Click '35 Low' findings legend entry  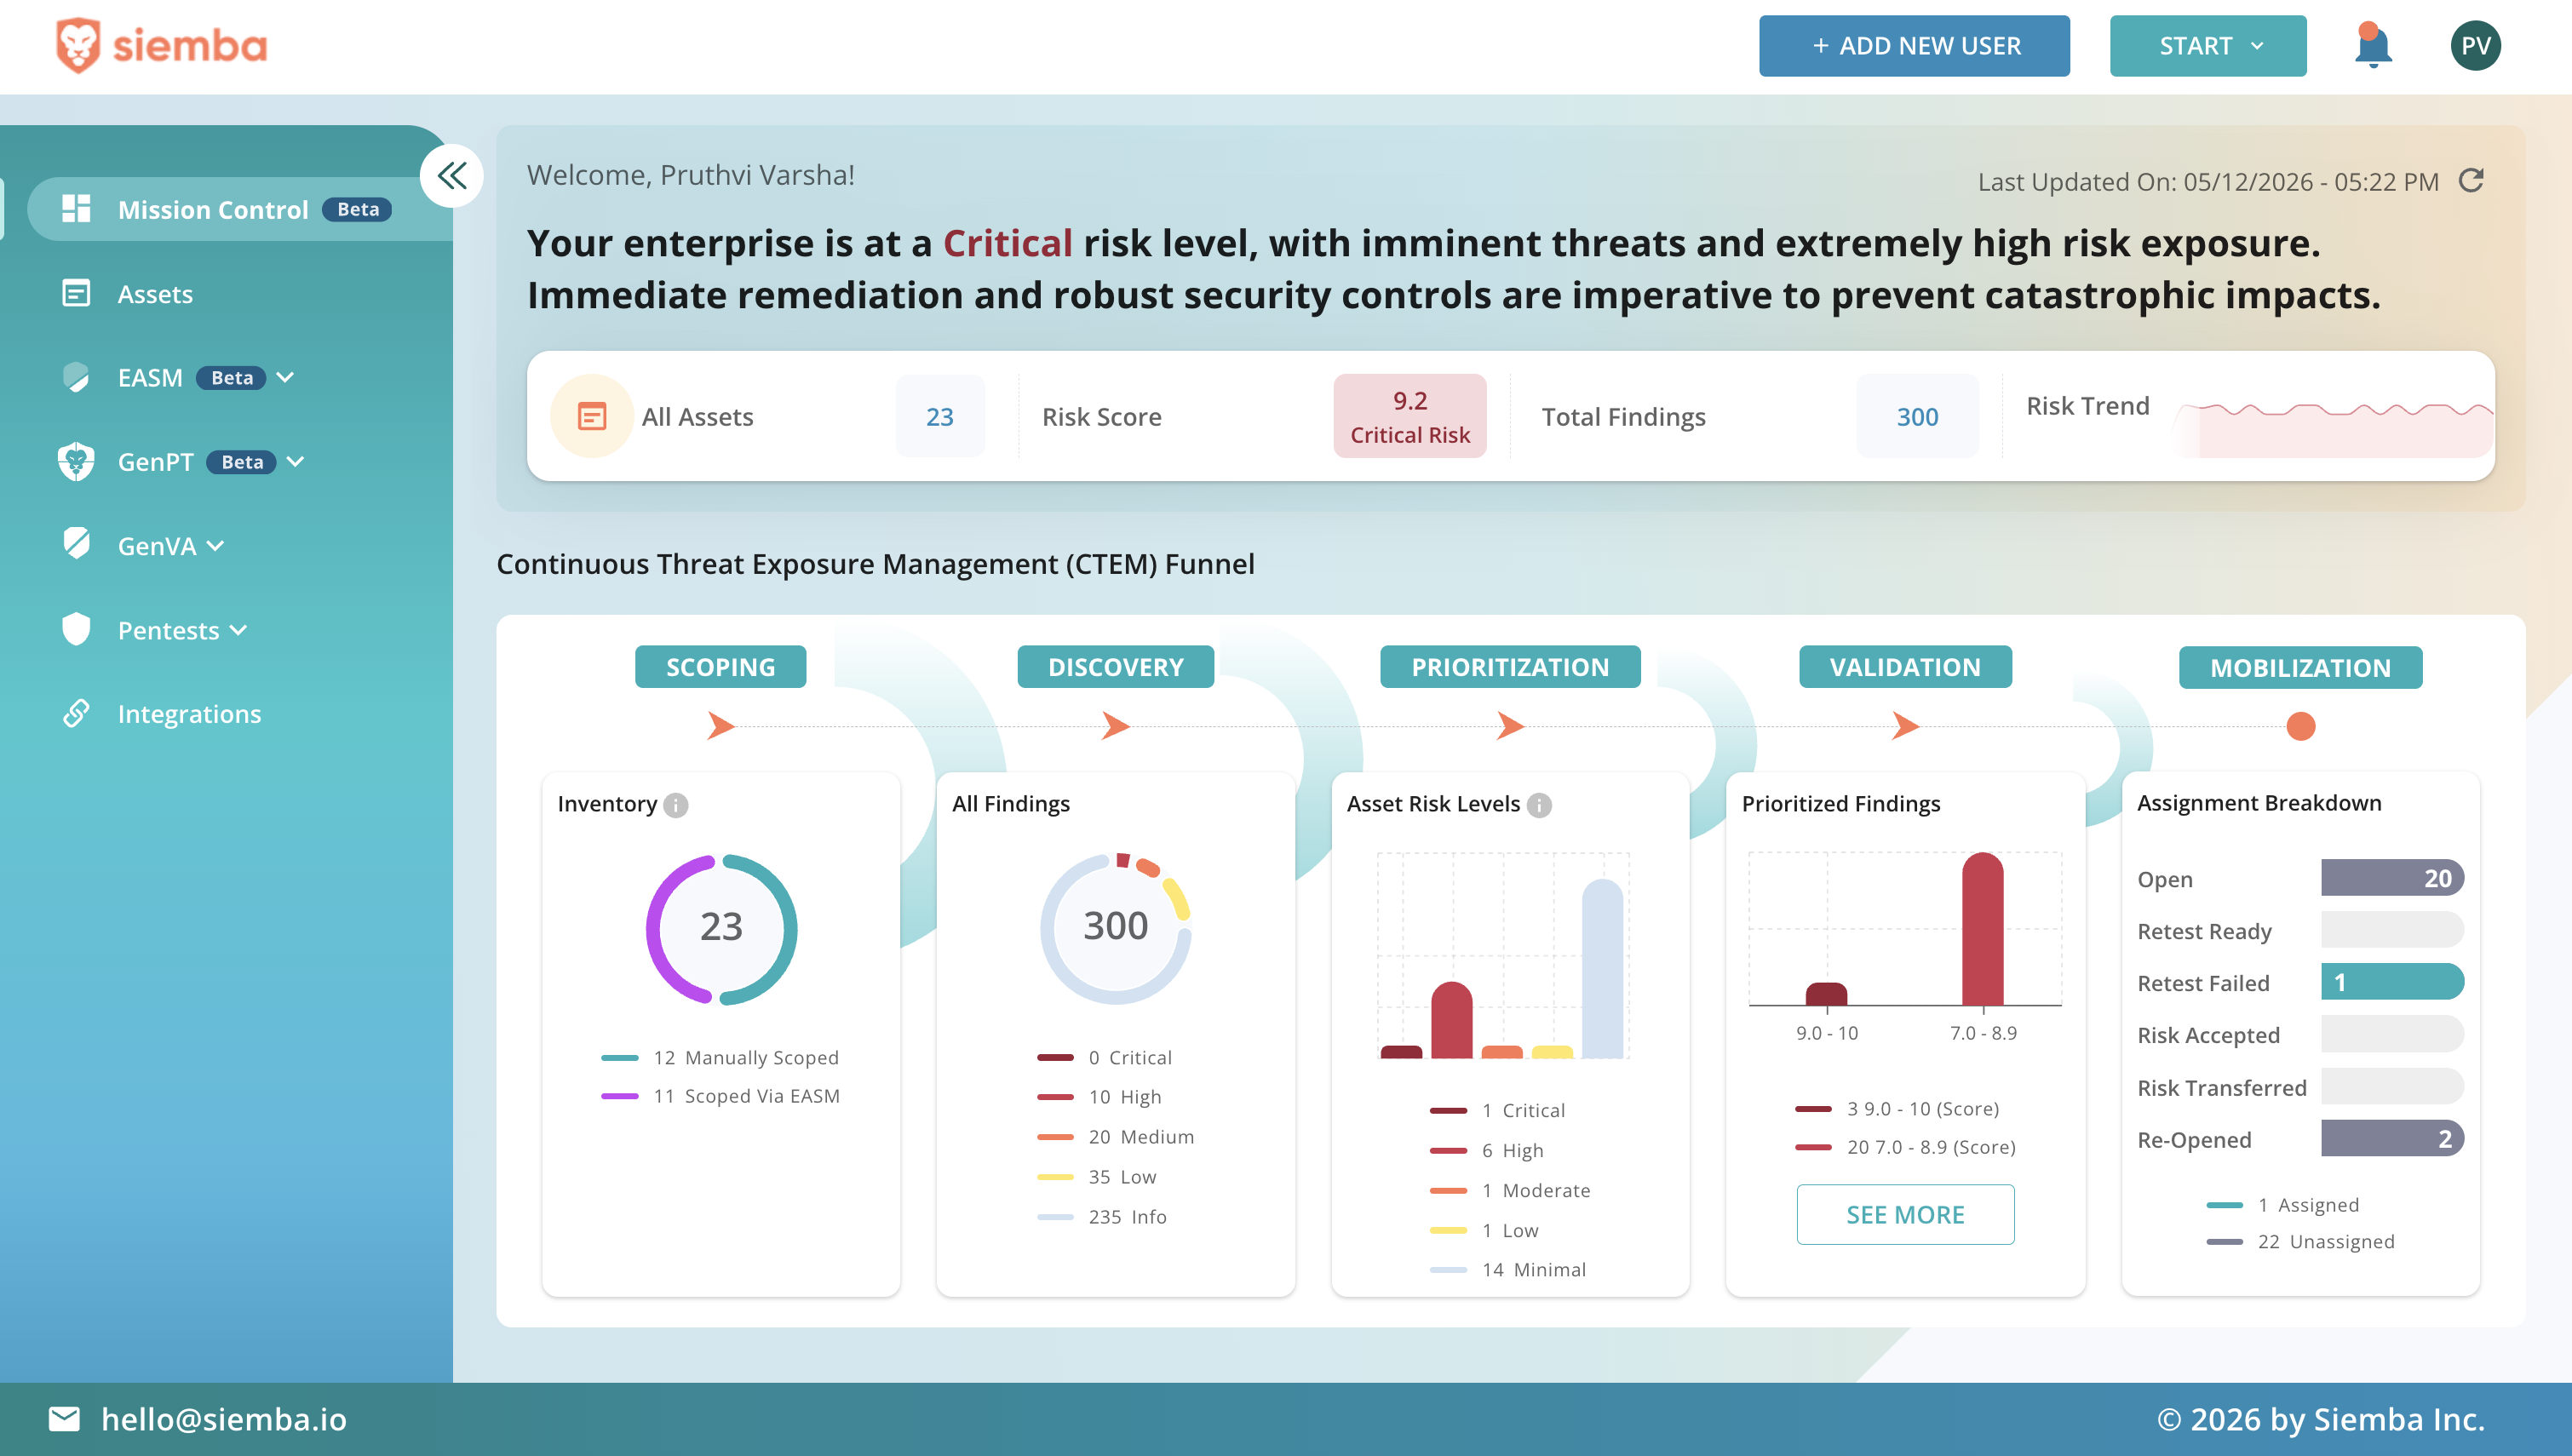[1097, 1177]
